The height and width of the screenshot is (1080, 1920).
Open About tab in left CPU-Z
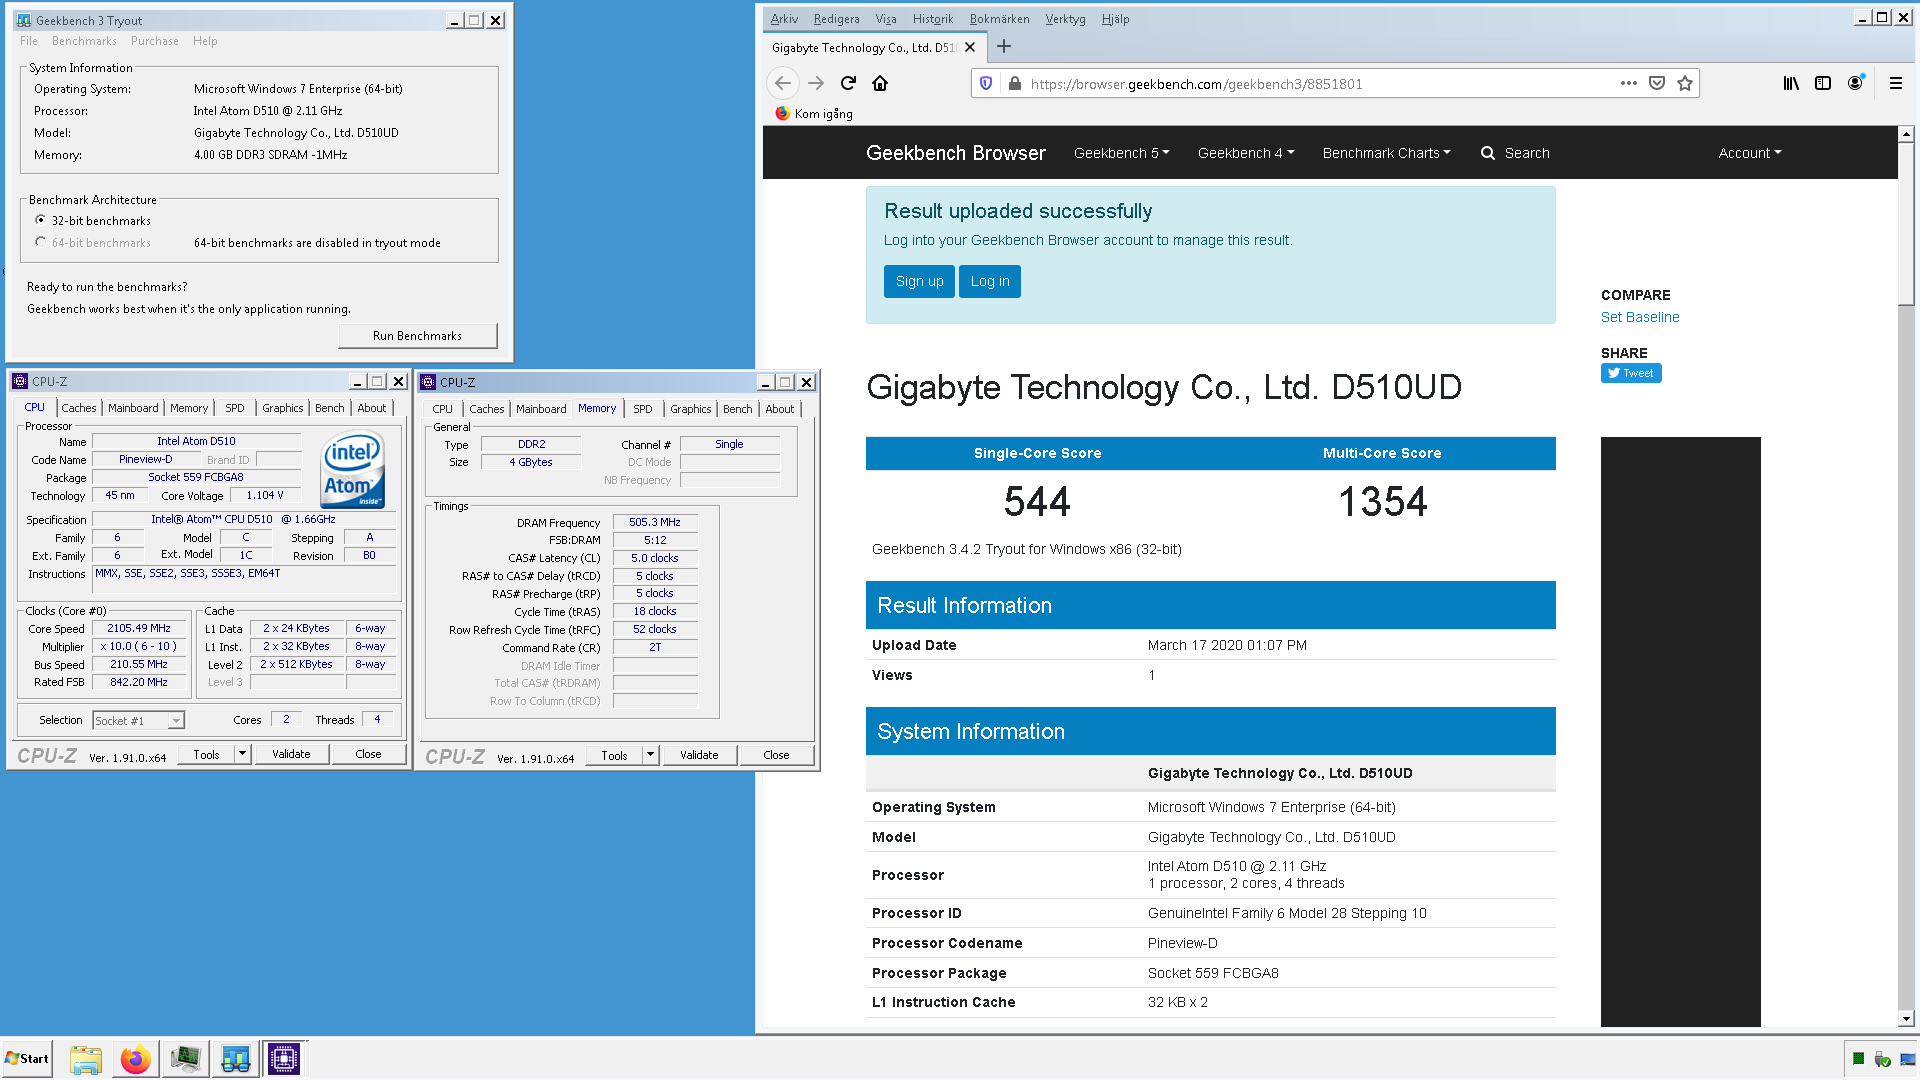click(371, 408)
